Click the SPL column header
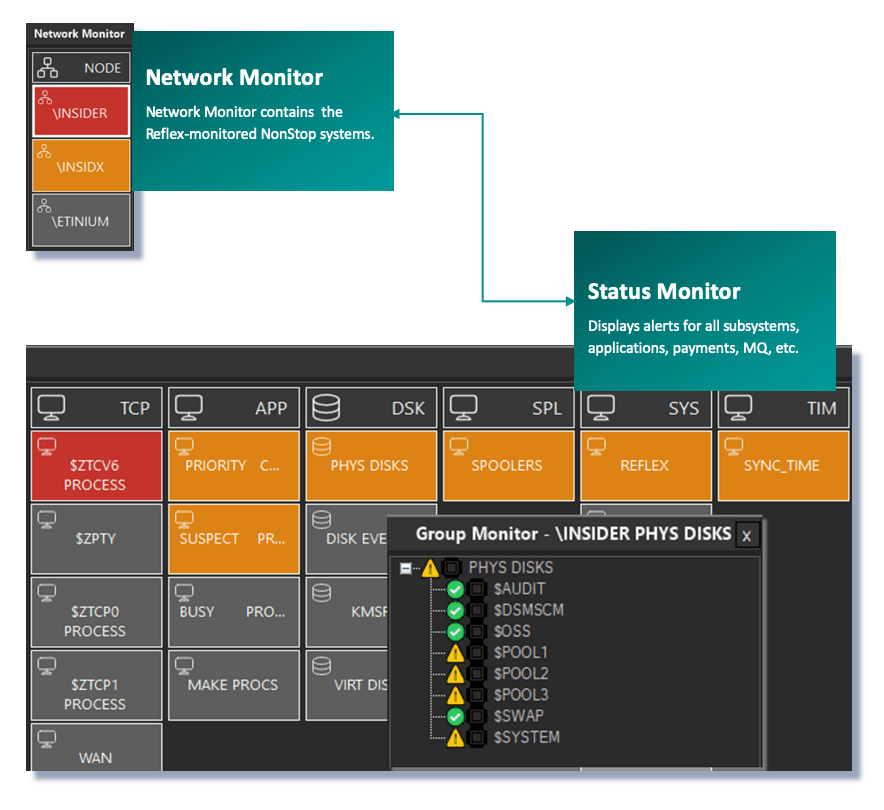The width and height of the screenshot is (884, 810). tap(509, 408)
